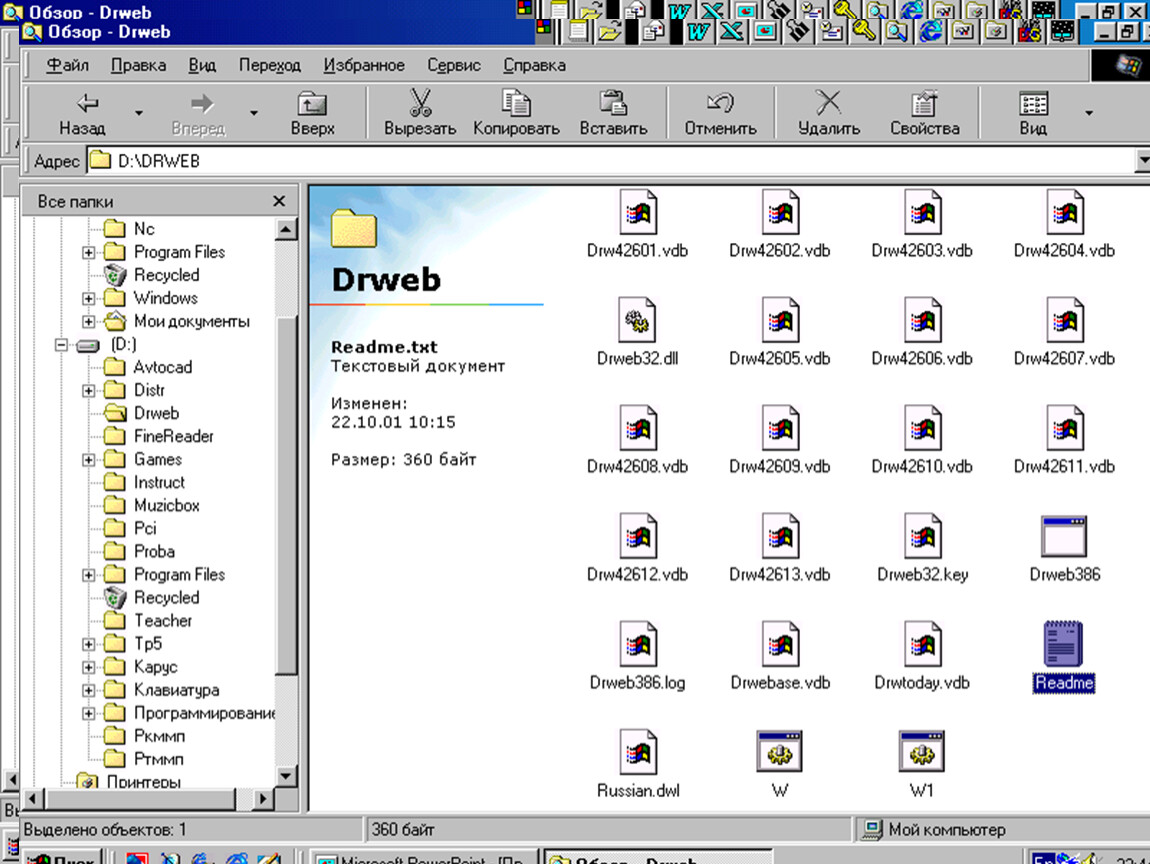Undo the last action with Отменить
The width and height of the screenshot is (1150, 864).
click(720, 113)
